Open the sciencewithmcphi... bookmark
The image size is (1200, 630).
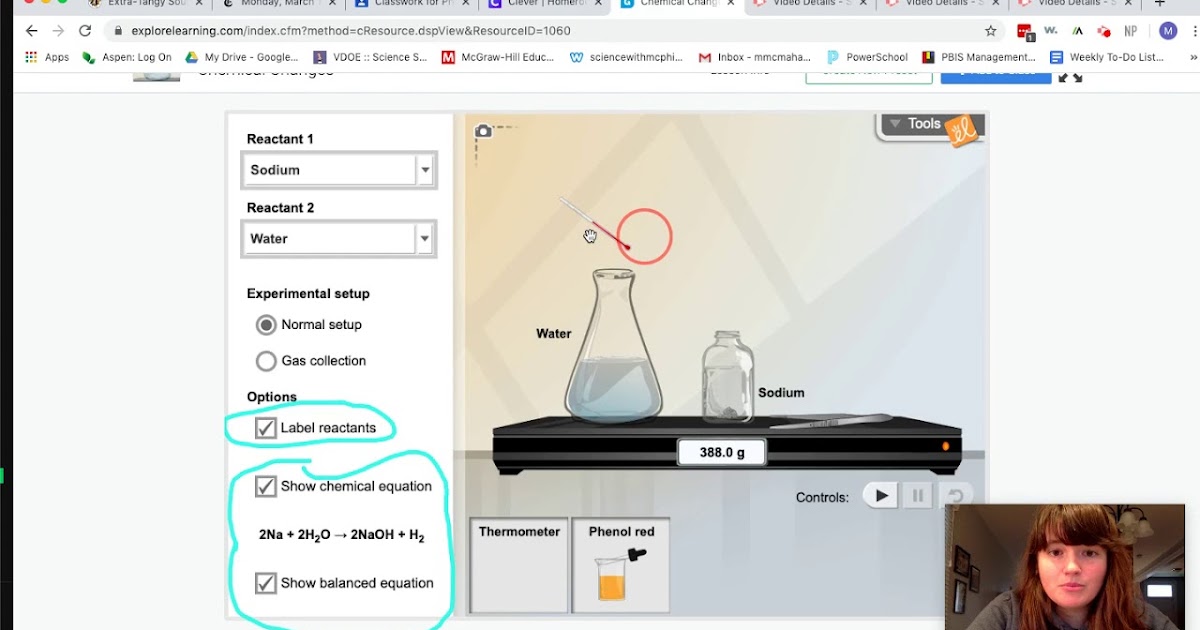click(x=626, y=57)
